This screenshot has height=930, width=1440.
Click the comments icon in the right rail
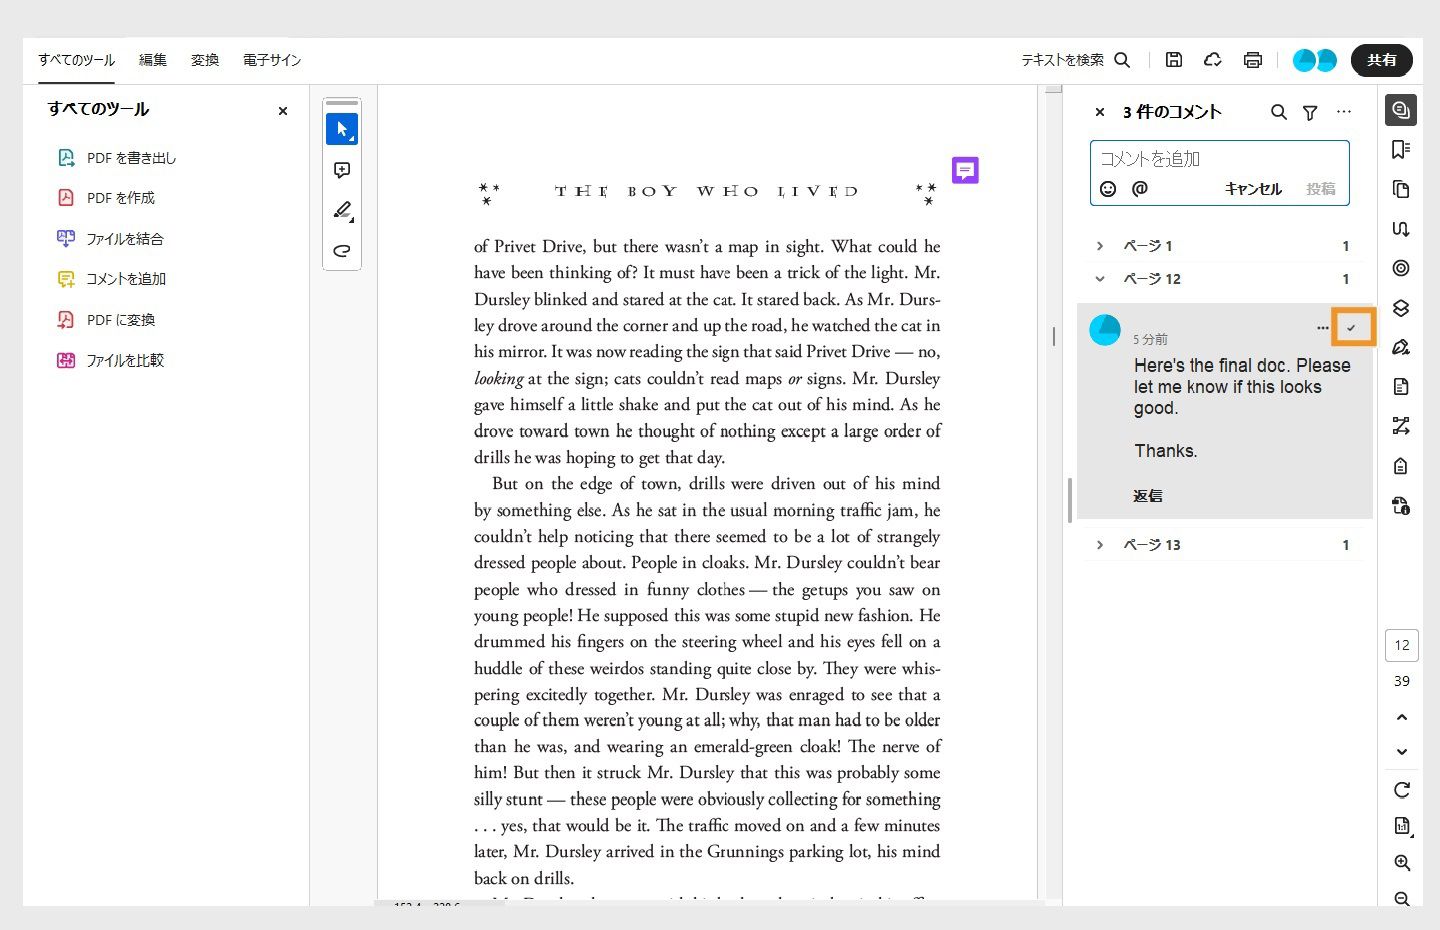[1401, 110]
